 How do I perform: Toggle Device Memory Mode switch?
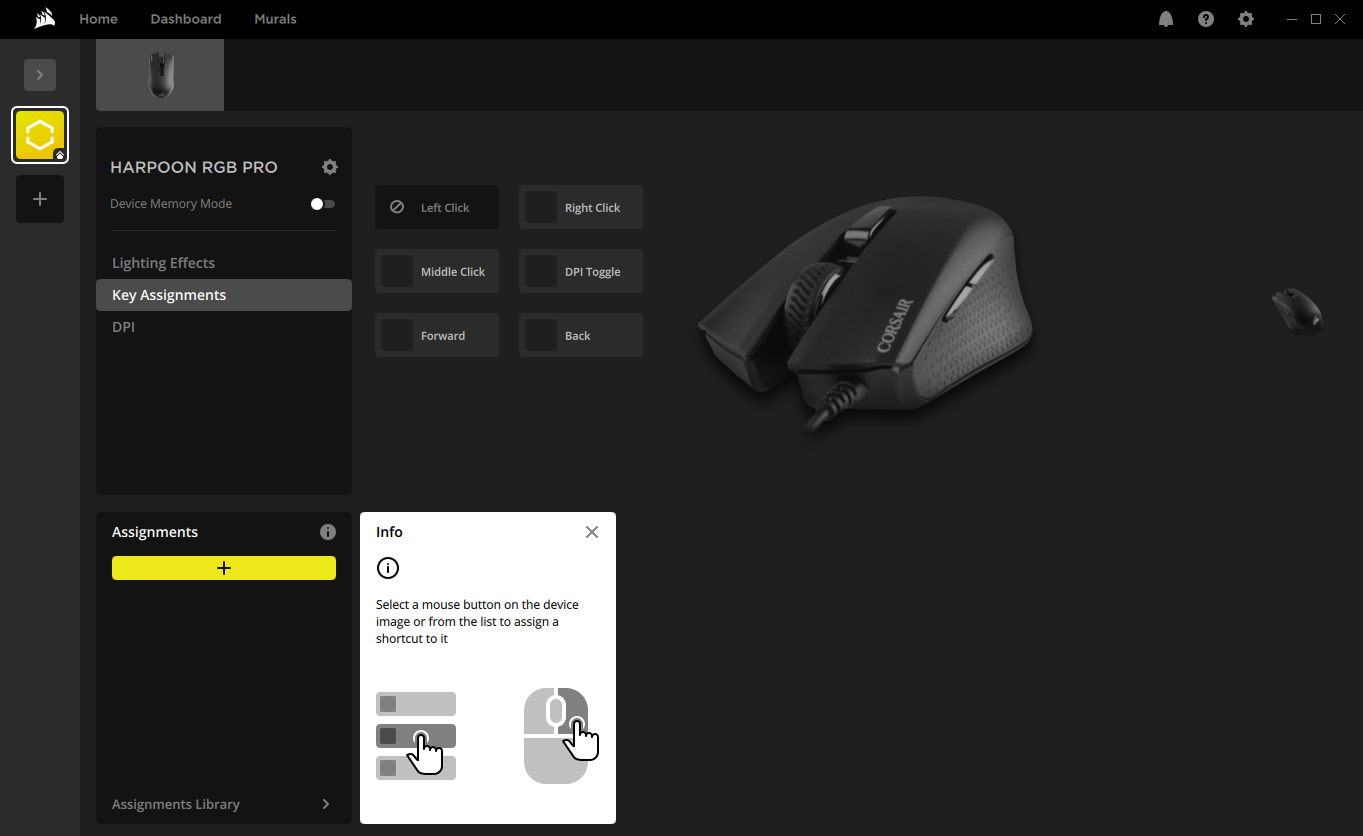(x=322, y=204)
